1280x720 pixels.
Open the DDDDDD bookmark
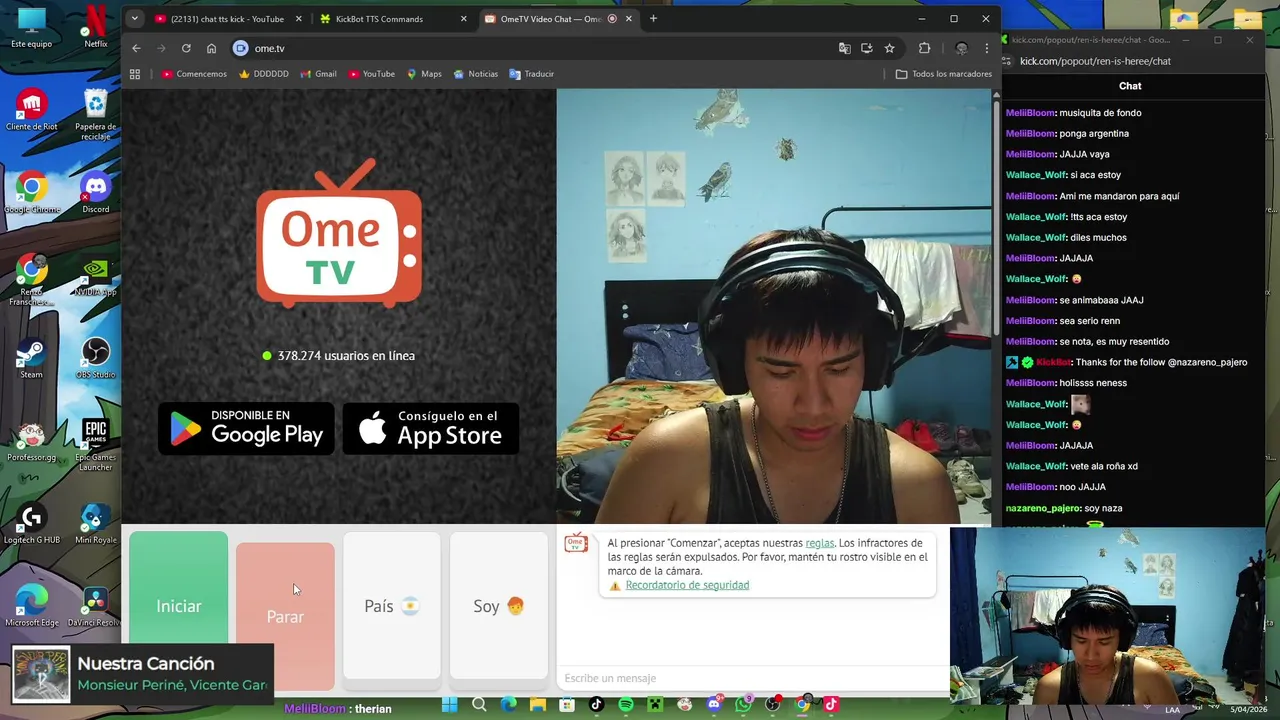coord(264,74)
